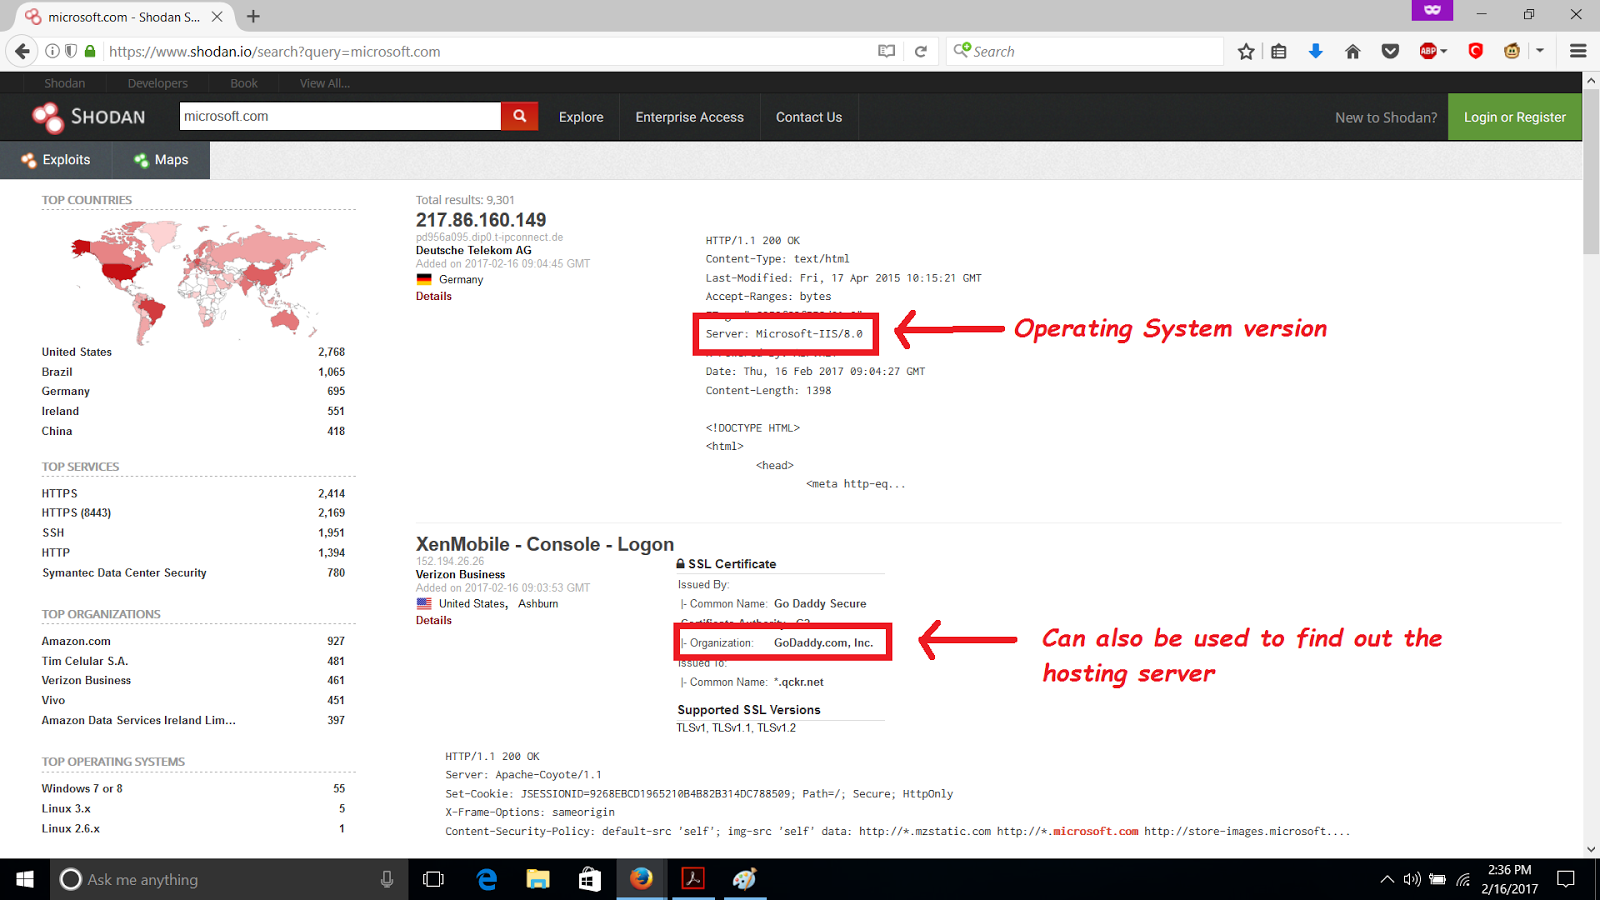Open the Firefox hamburger menu

coord(1579,51)
